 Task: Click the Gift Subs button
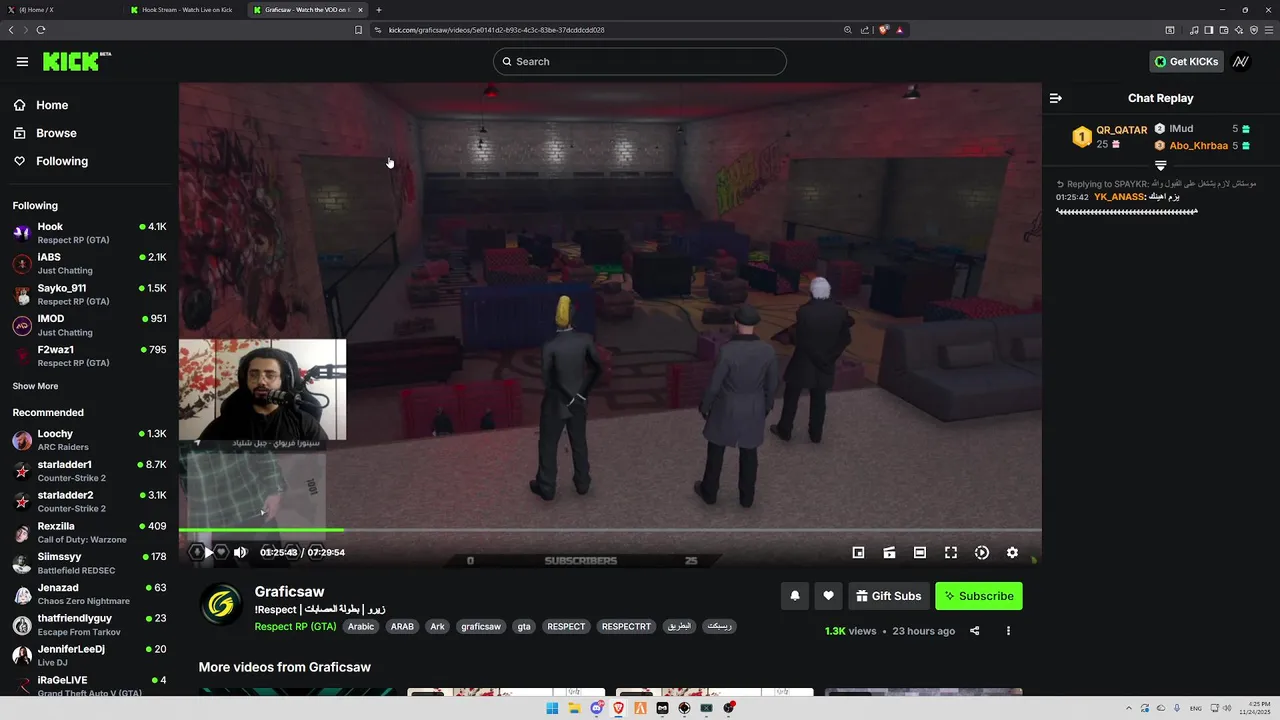coord(889,596)
